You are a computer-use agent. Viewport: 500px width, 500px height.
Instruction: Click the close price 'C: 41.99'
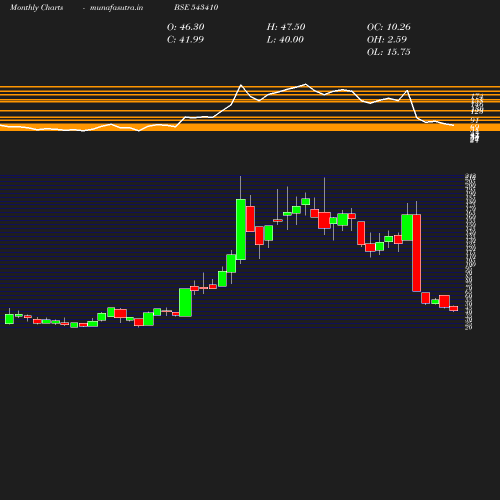[x=185, y=39]
